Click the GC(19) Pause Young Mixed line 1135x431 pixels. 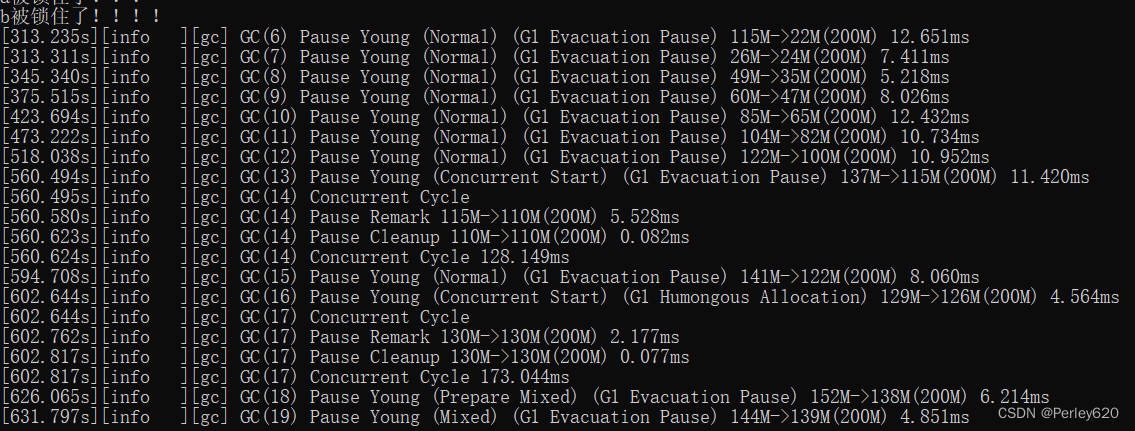(x=485, y=417)
